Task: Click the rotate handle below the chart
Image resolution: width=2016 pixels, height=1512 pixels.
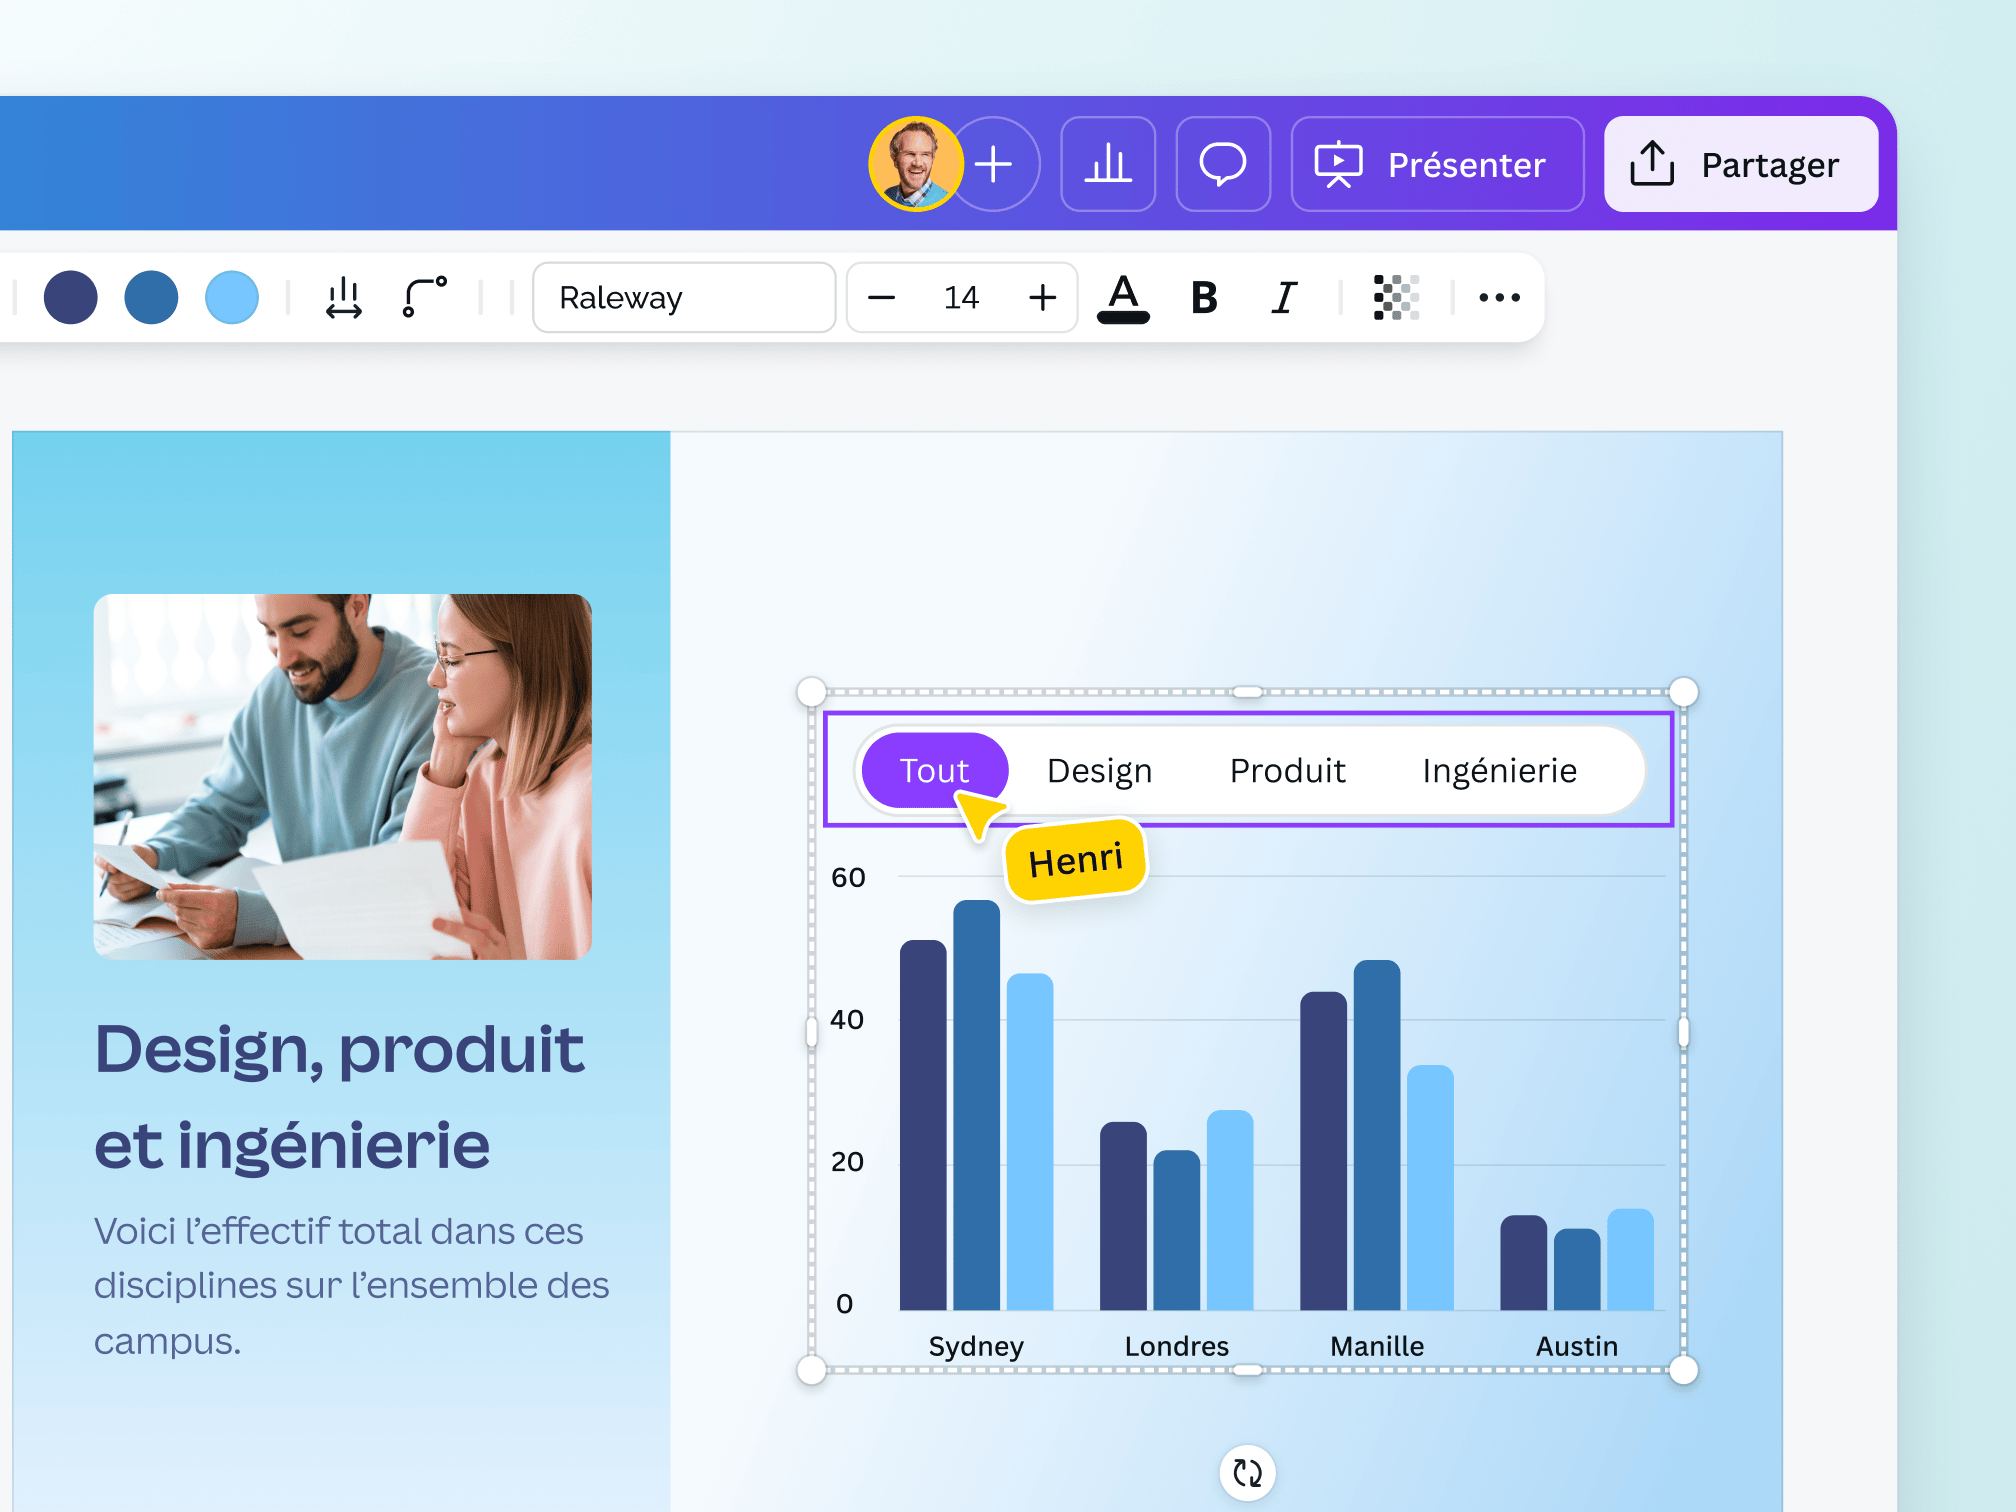Action: point(1246,1472)
